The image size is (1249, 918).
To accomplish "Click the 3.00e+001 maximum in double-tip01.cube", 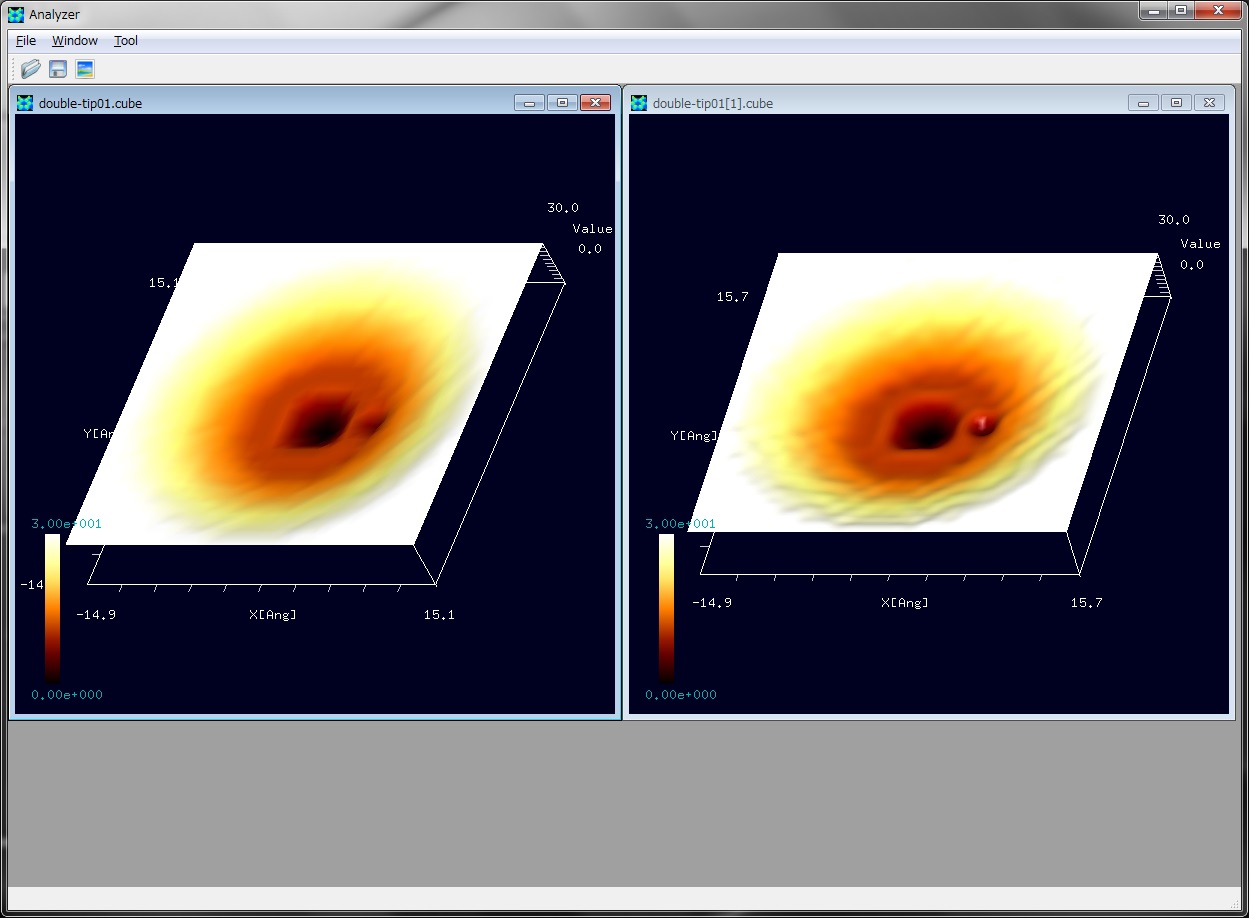I will point(66,524).
